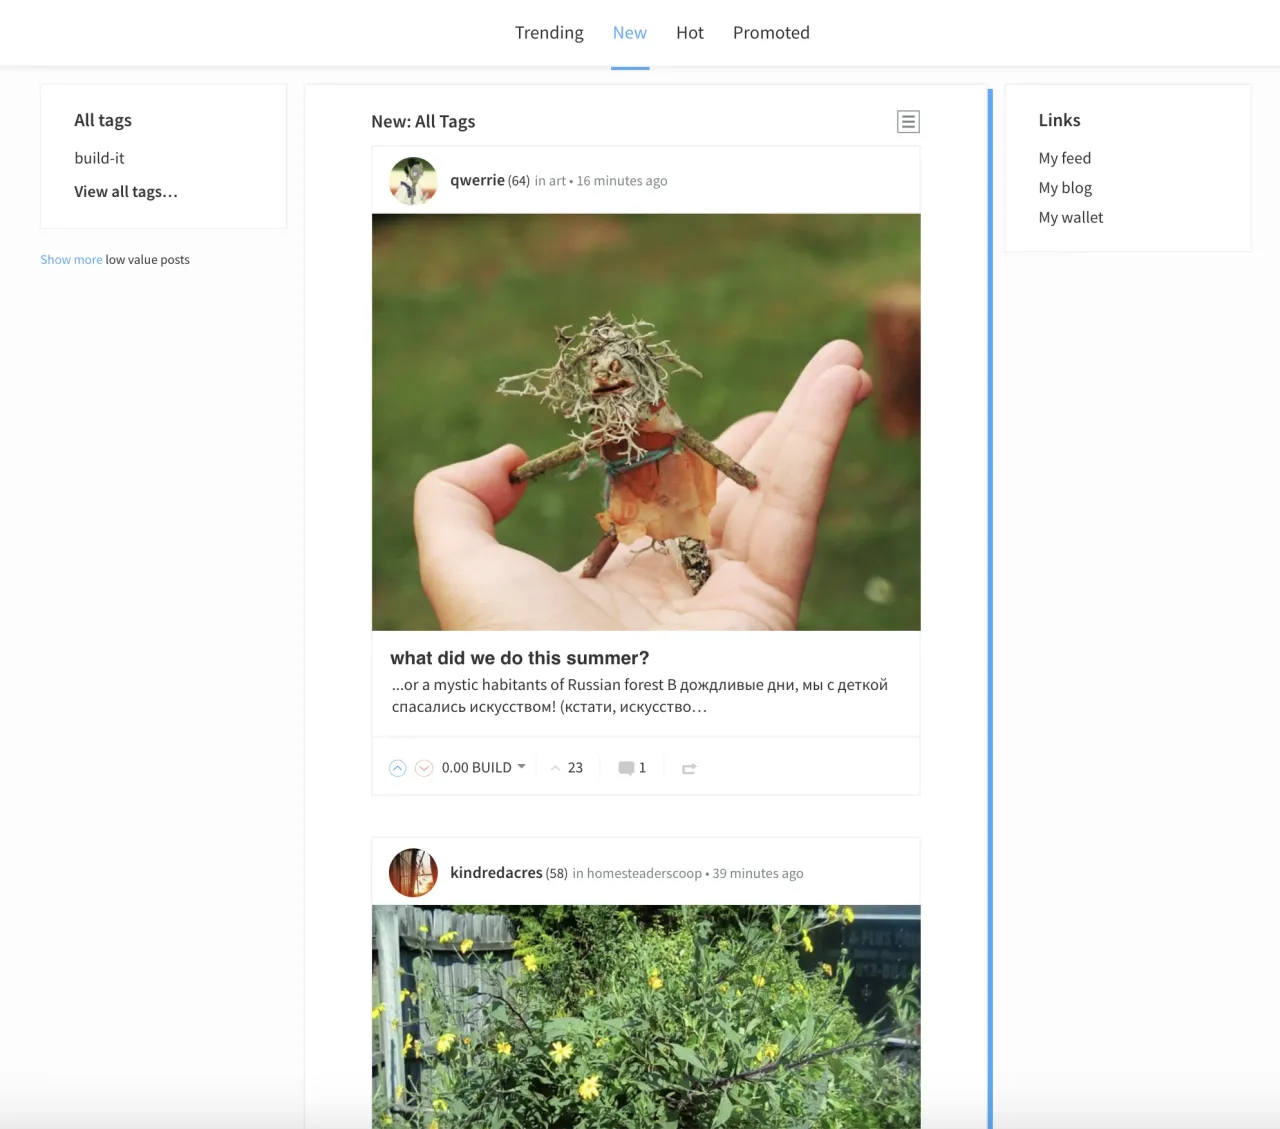
Task: Open the yellow flowers post image
Action: 646,1017
